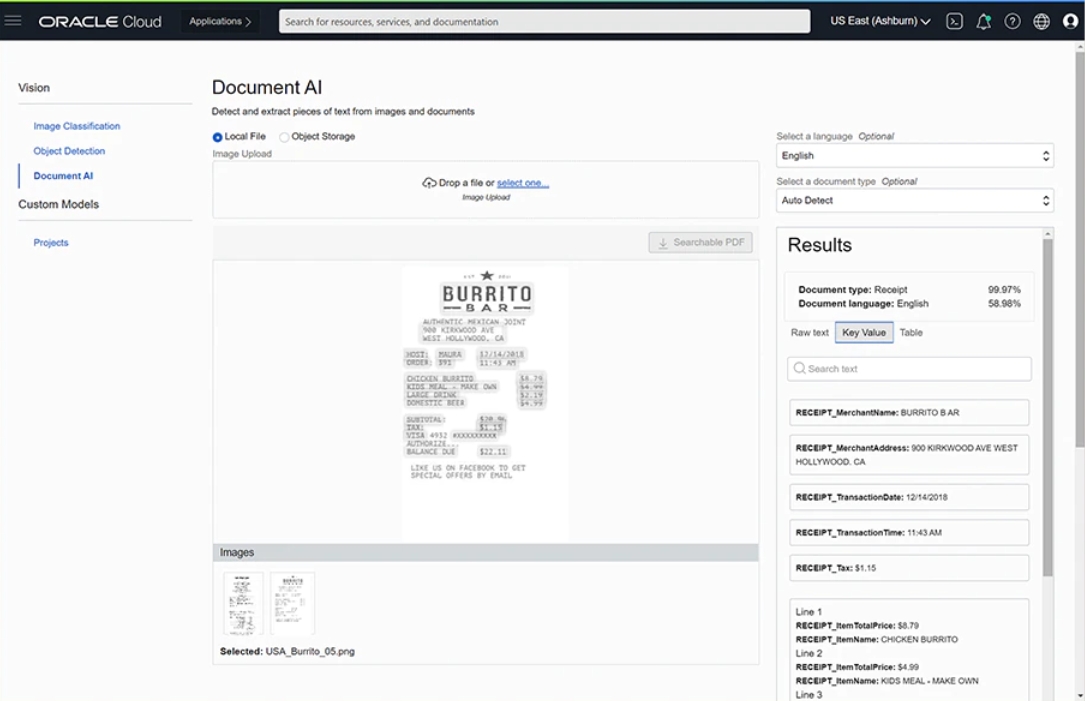Open Object Detection in the sidebar
The image size is (1085, 701).
point(69,151)
